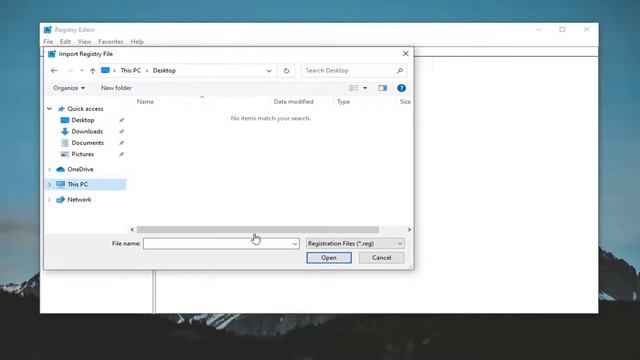Close the Import Registry File dialog

click(405, 54)
